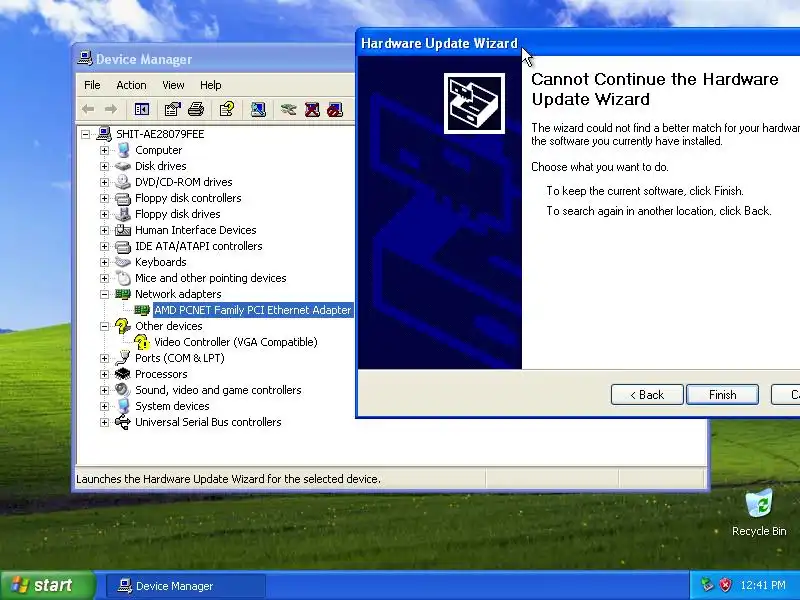Viewport: 800px width, 600px height.
Task: Click the Sound, video and game controllers icon
Action: pyautogui.click(x=123, y=390)
